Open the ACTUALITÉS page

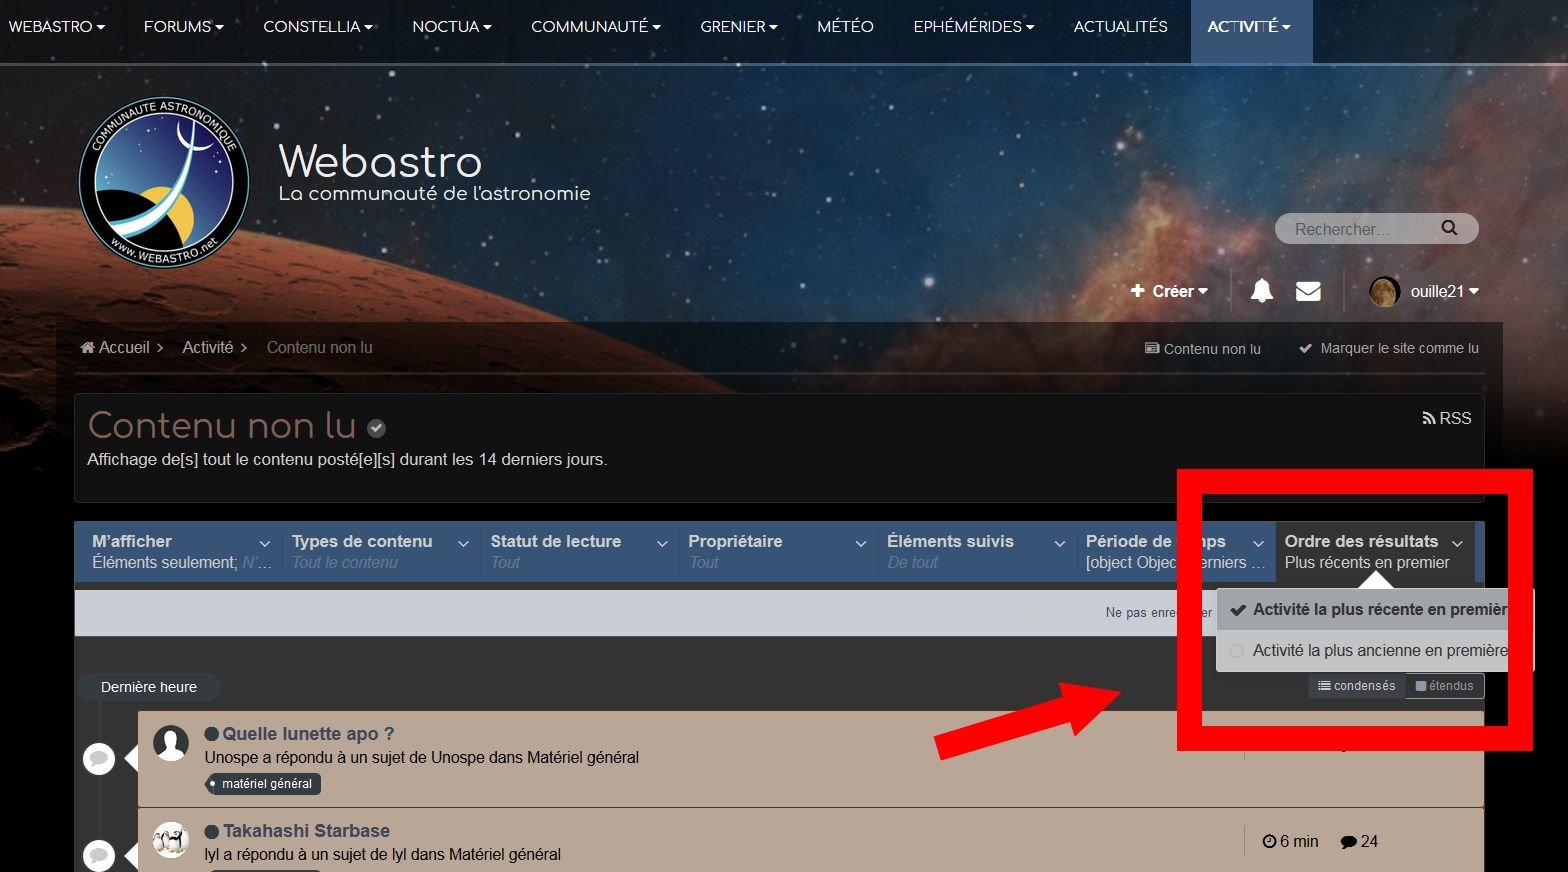click(x=1121, y=27)
